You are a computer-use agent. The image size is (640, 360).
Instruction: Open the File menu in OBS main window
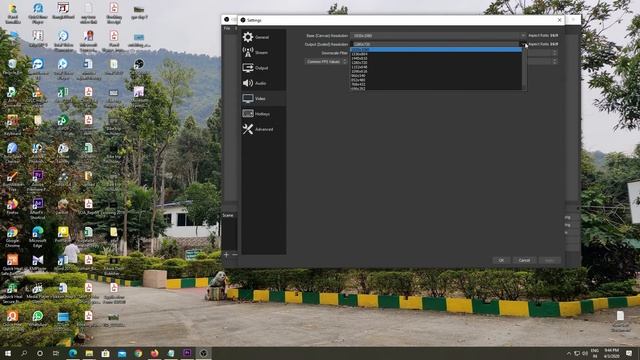(227, 29)
